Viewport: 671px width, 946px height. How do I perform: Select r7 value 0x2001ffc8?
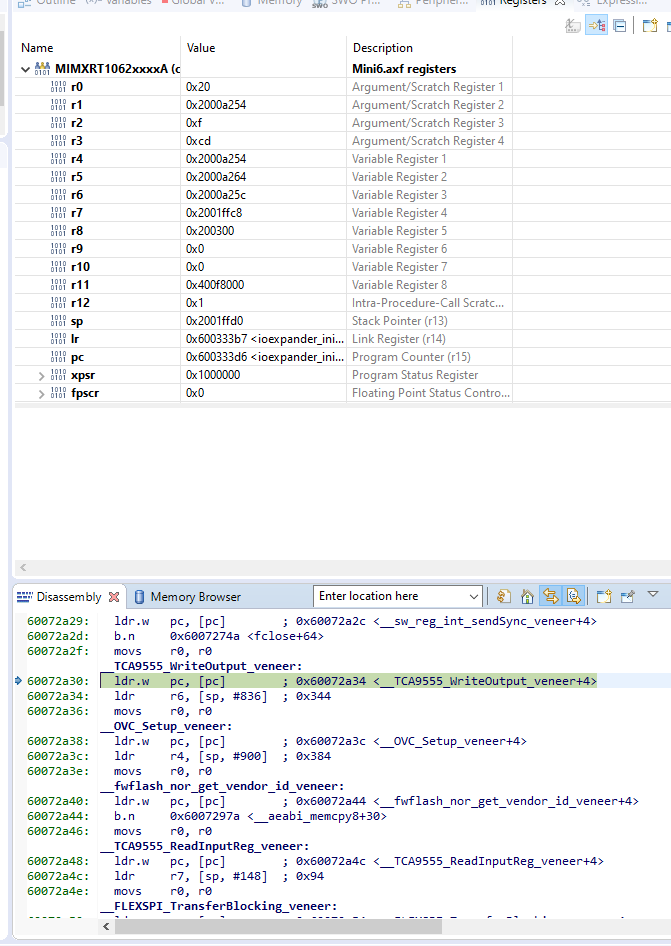[214, 213]
